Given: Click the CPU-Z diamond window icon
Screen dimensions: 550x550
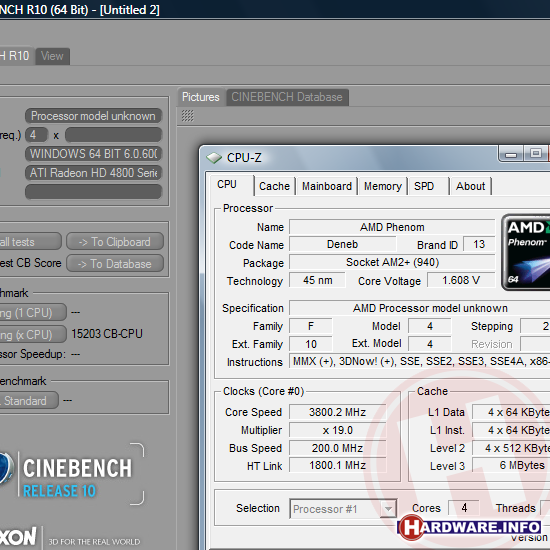Looking at the screenshot, I should (x=214, y=158).
